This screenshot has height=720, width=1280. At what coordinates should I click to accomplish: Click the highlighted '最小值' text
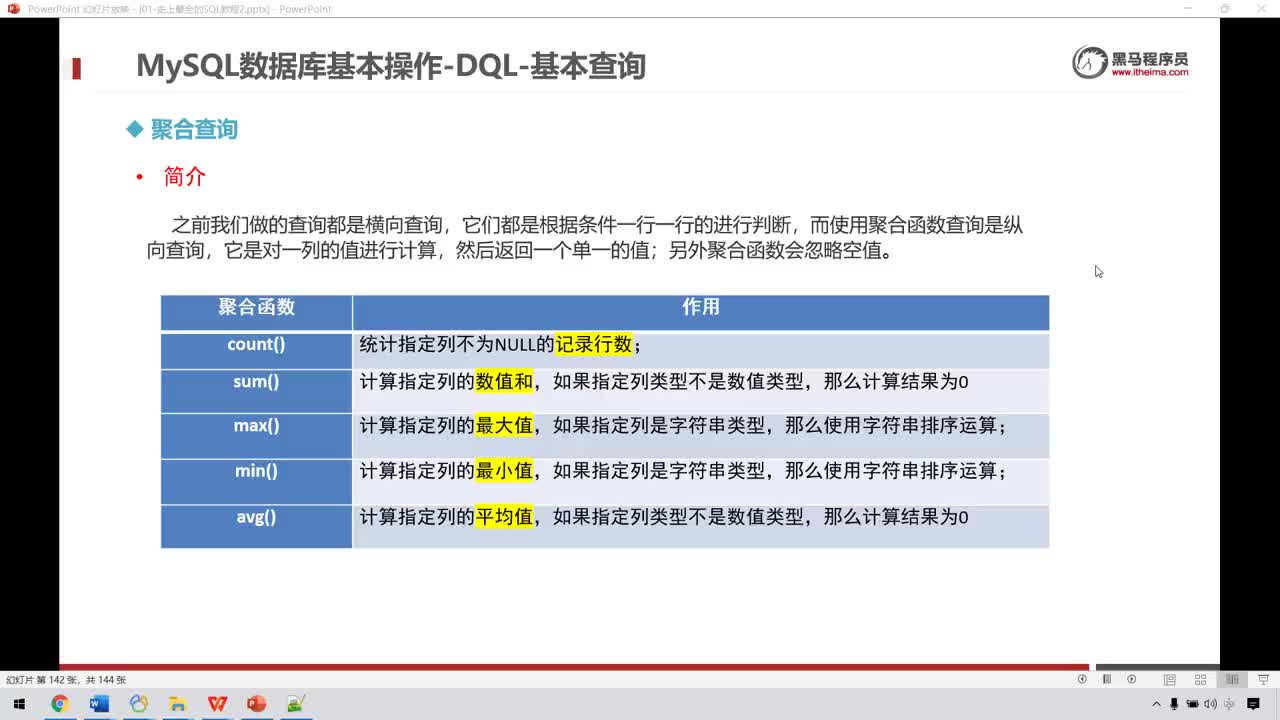pyautogui.click(x=504, y=471)
